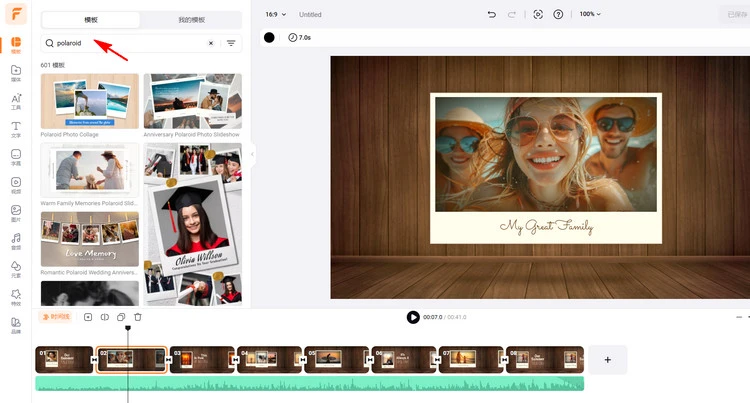Clear the polaroid search text
This screenshot has width=750, height=403.
(210, 44)
